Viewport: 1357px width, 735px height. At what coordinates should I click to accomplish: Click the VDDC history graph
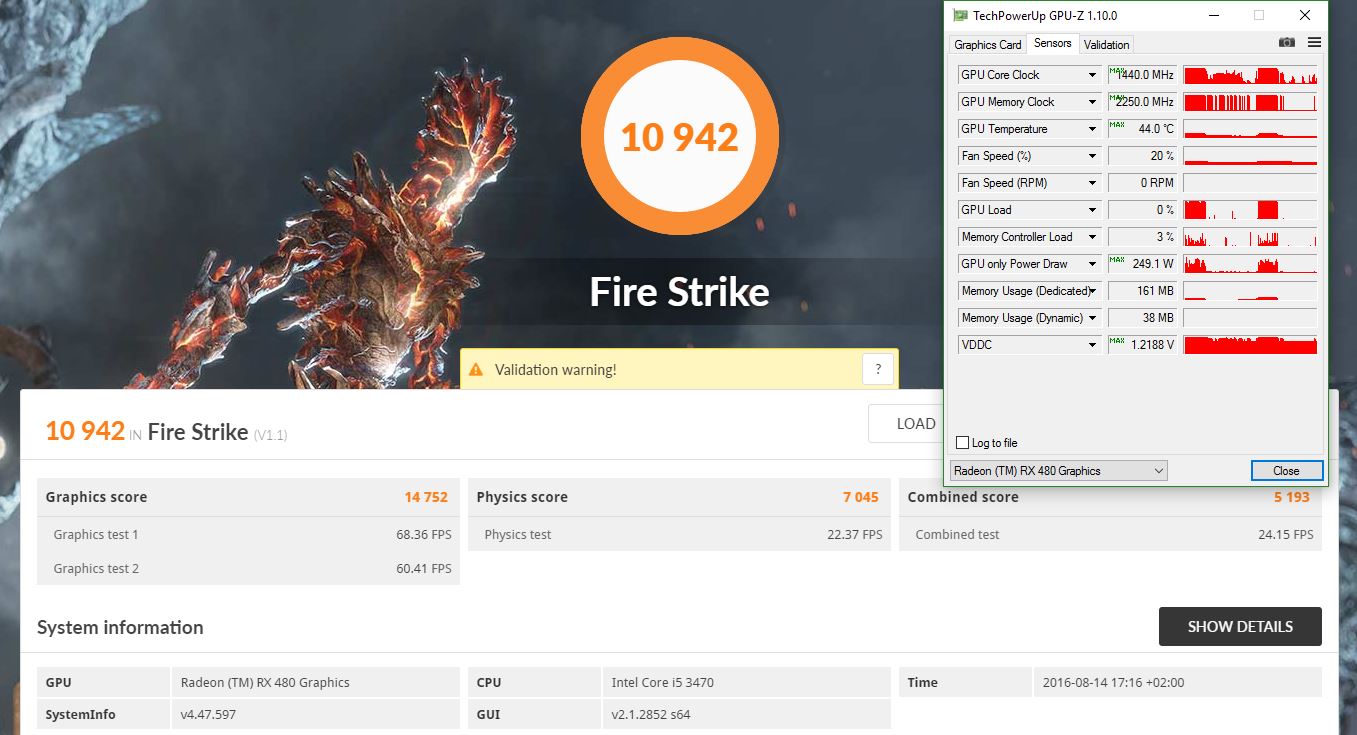pyautogui.click(x=1250, y=345)
